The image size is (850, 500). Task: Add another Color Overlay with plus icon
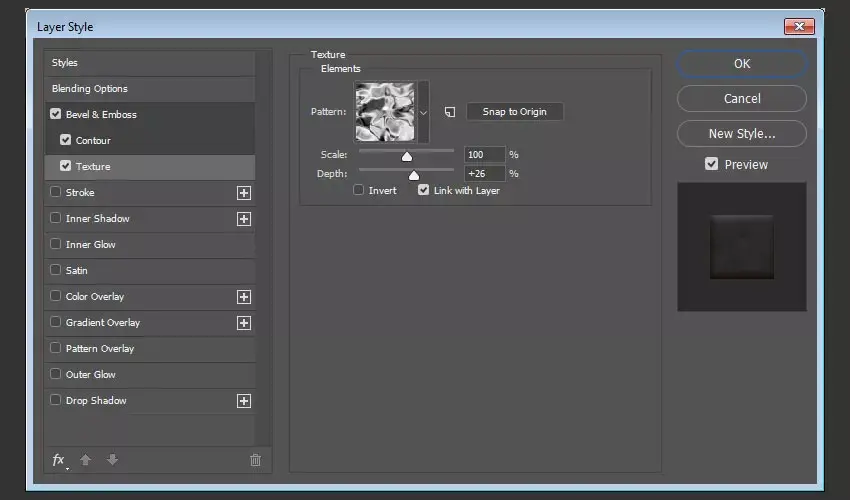point(244,297)
